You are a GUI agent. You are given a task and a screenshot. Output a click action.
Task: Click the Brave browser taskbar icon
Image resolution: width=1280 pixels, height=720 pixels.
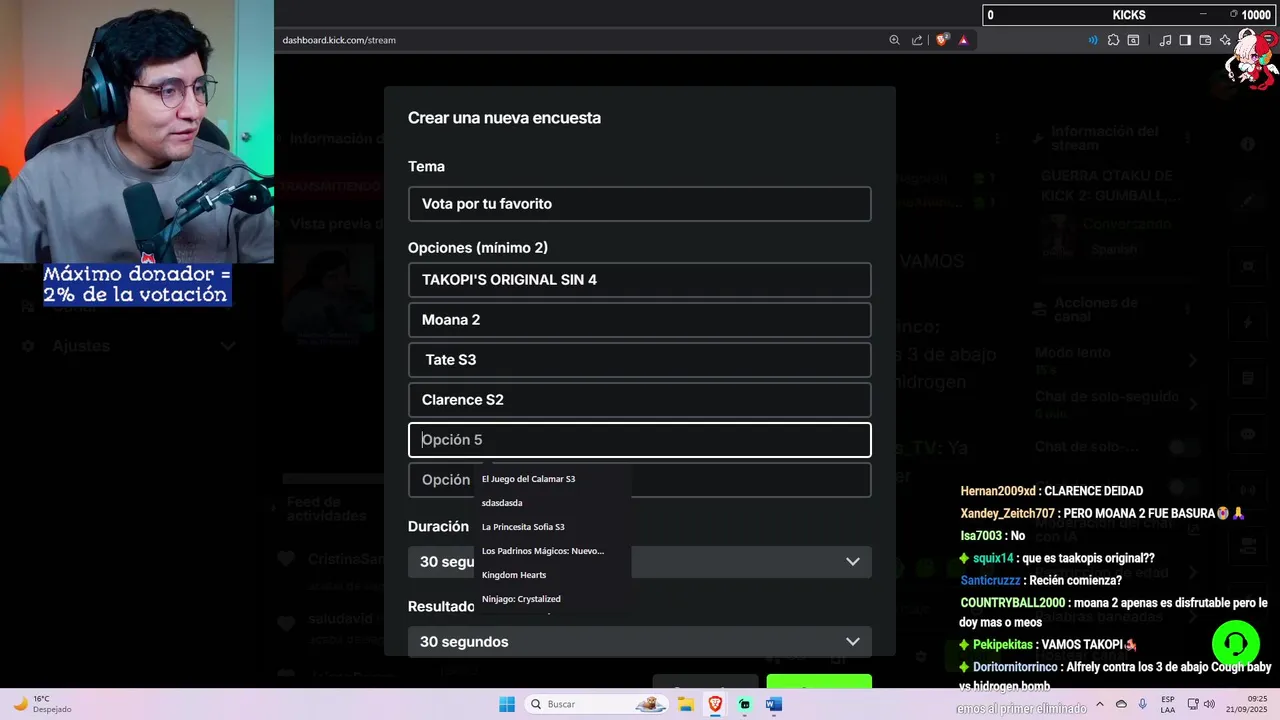pos(715,704)
